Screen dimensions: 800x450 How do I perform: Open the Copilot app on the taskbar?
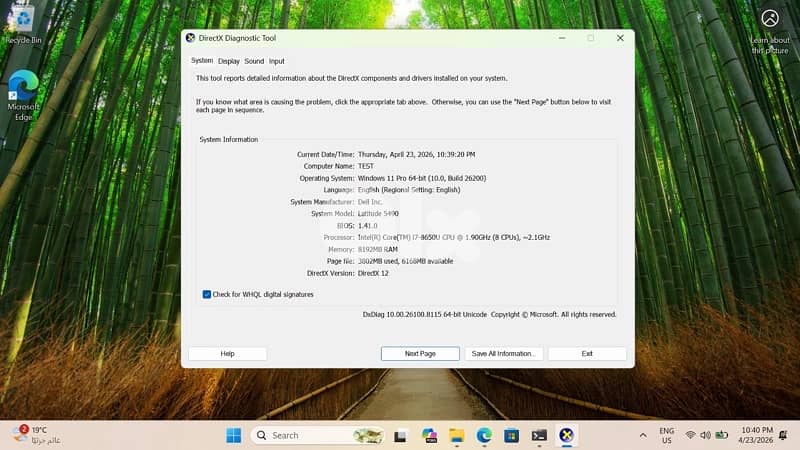click(x=429, y=435)
